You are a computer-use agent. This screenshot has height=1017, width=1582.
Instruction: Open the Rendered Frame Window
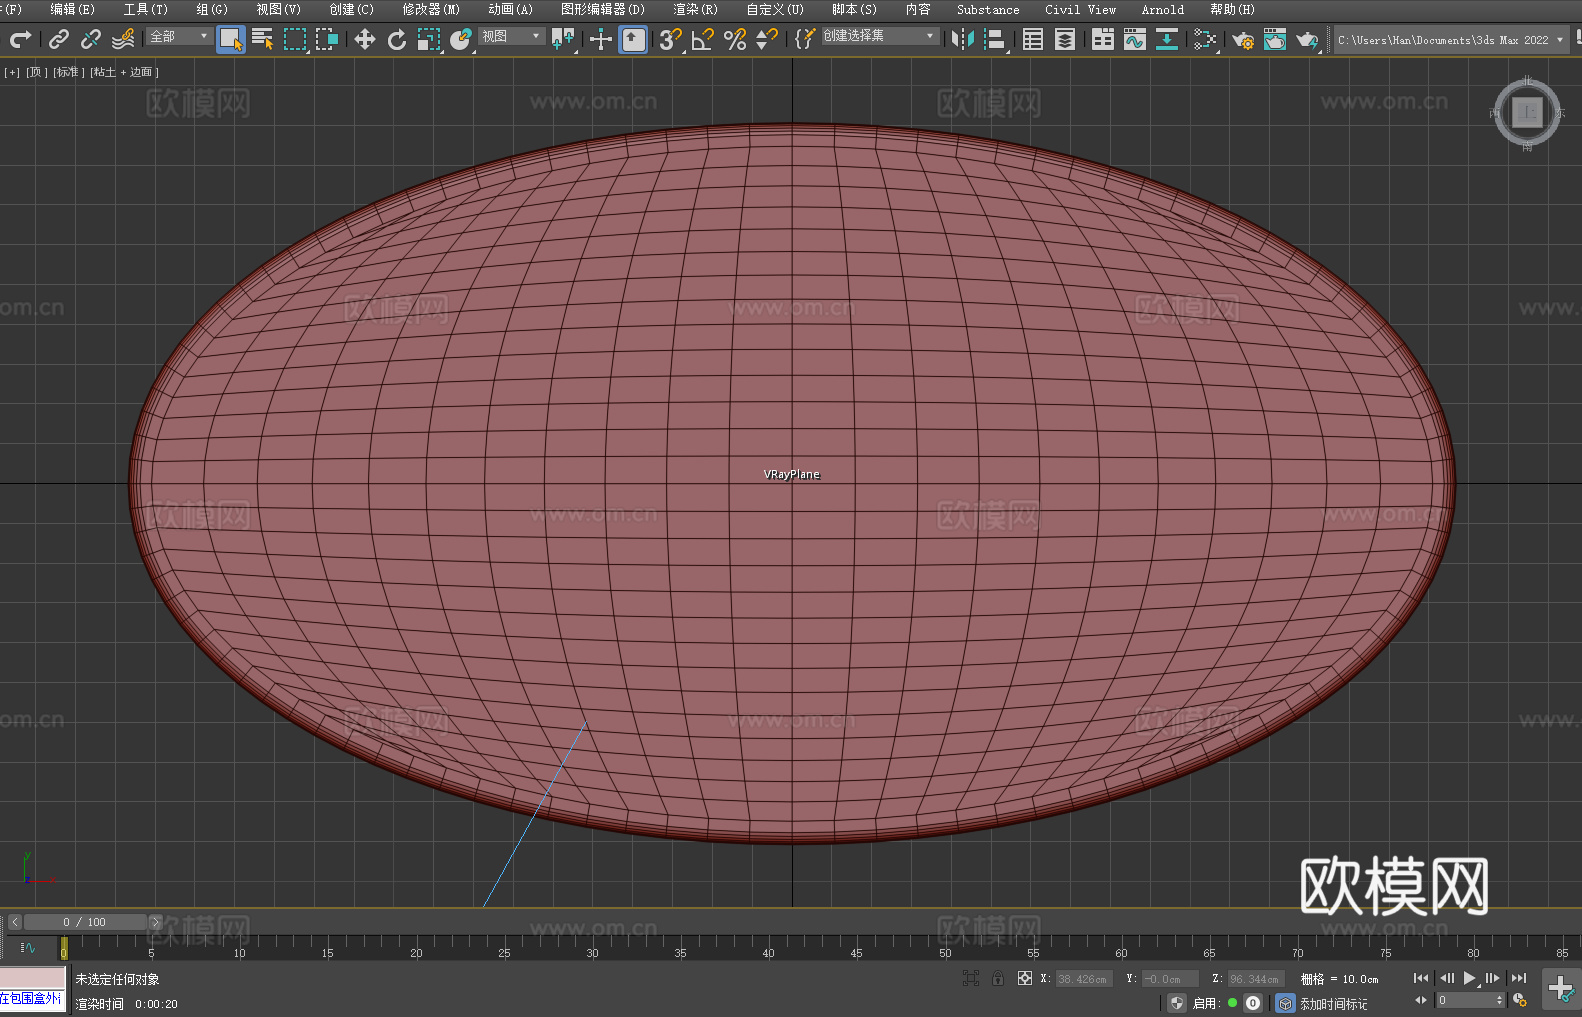[1275, 39]
